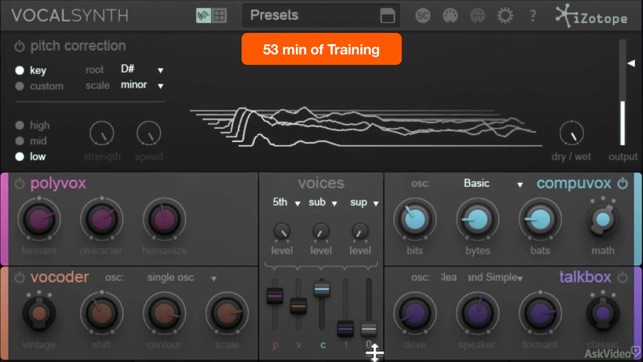
Task: Select the custom radio option
Action: point(19,86)
